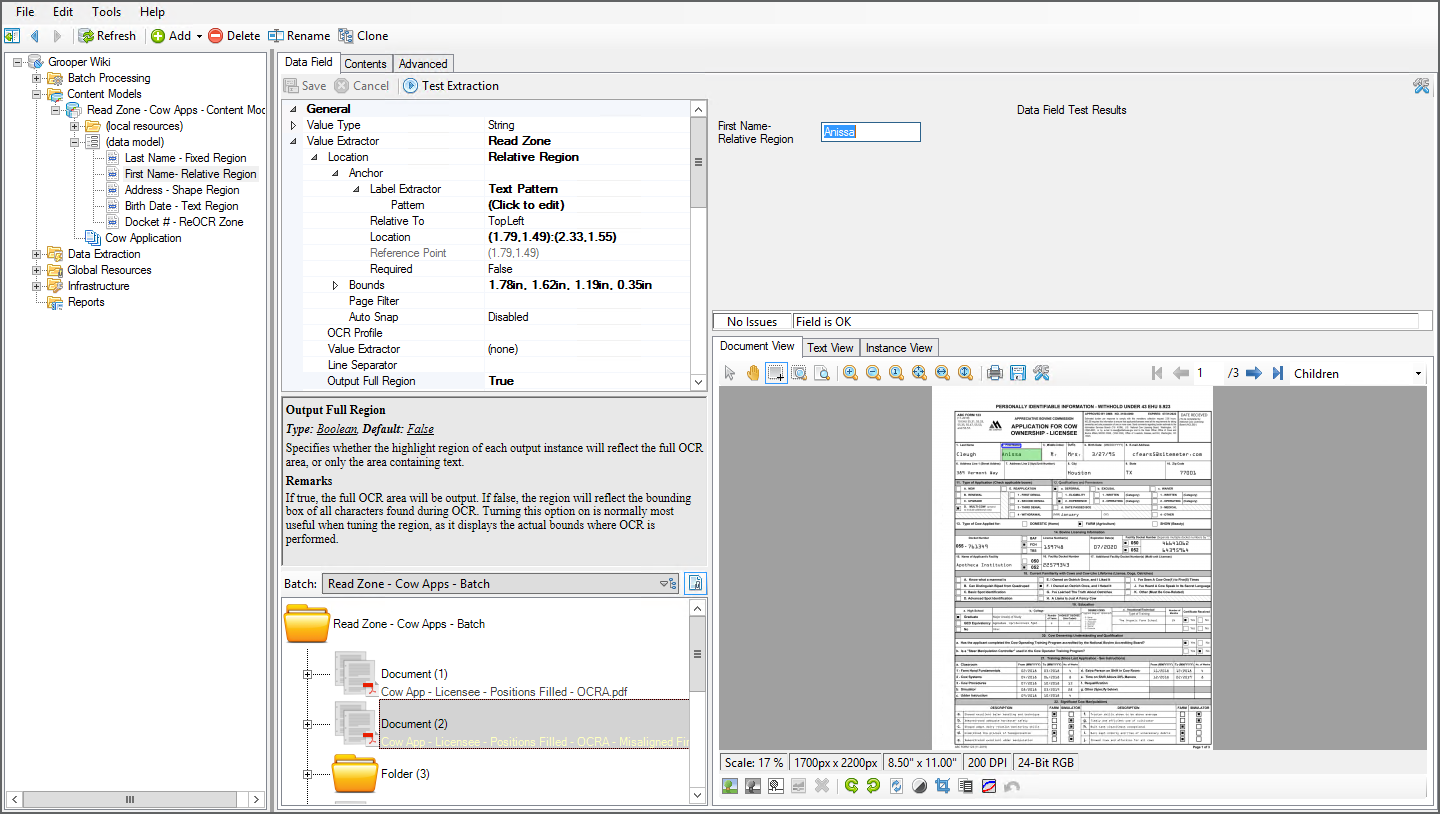Go to next page with blue arrow
The image size is (1440, 814).
[1253, 373]
